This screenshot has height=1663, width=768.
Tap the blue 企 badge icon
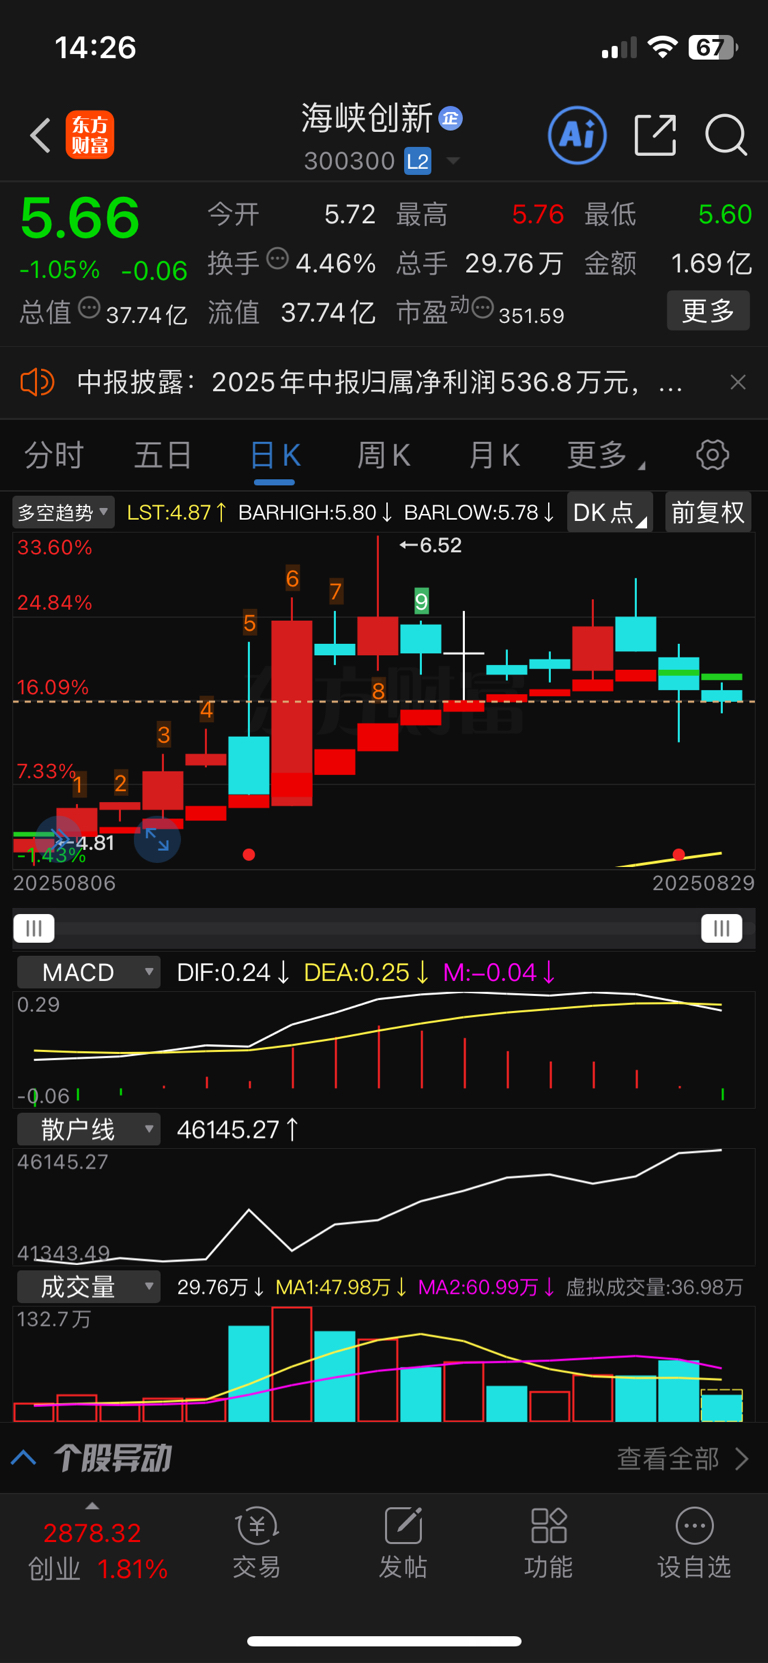(451, 118)
